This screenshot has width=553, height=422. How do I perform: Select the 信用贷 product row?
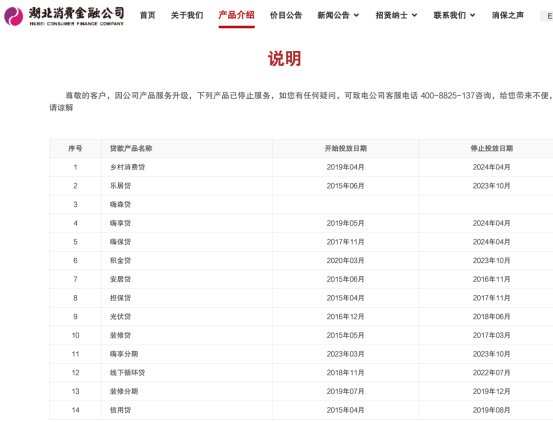[301, 410]
